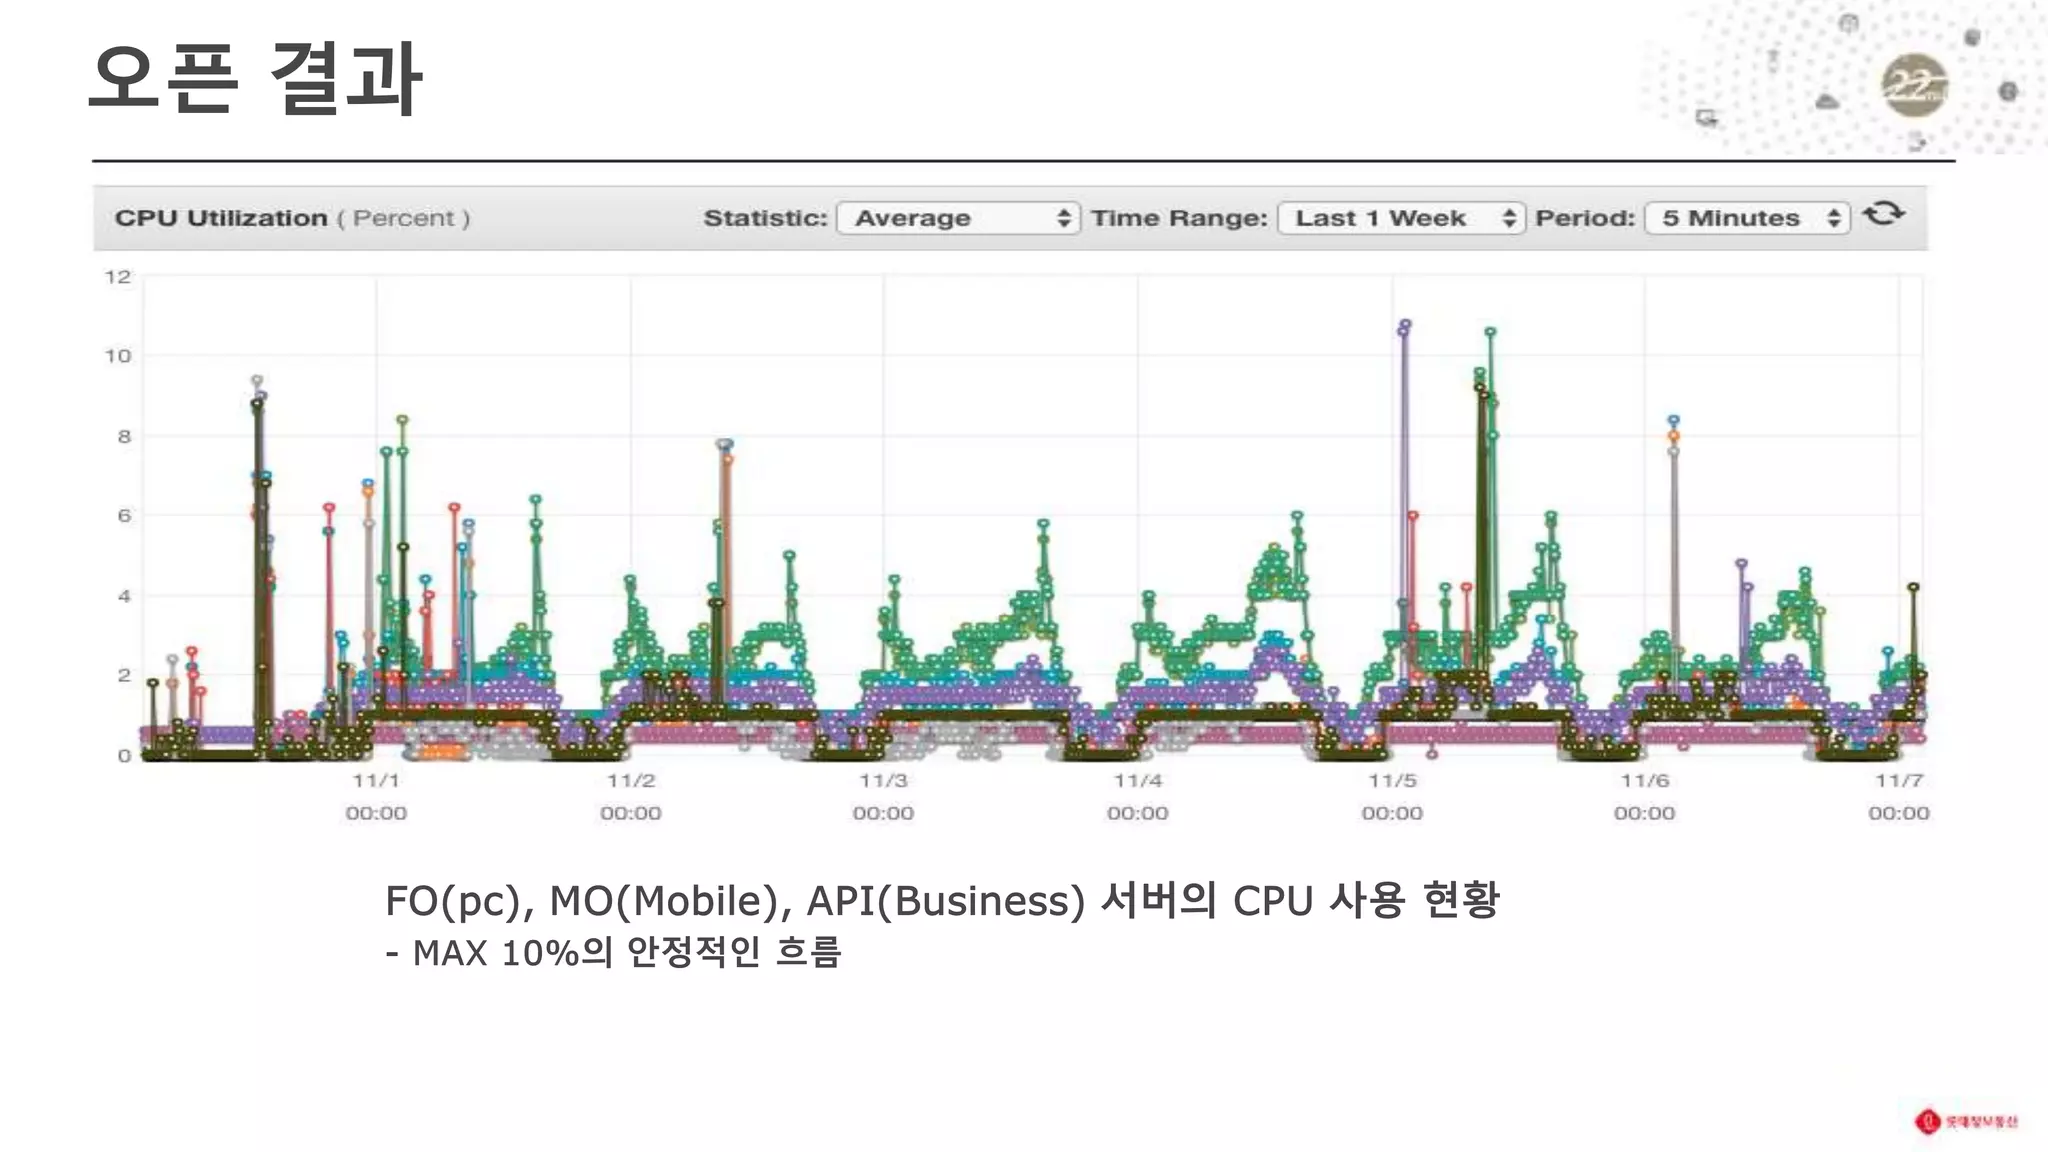Click the refresh icon beside Period

pos(1883,214)
